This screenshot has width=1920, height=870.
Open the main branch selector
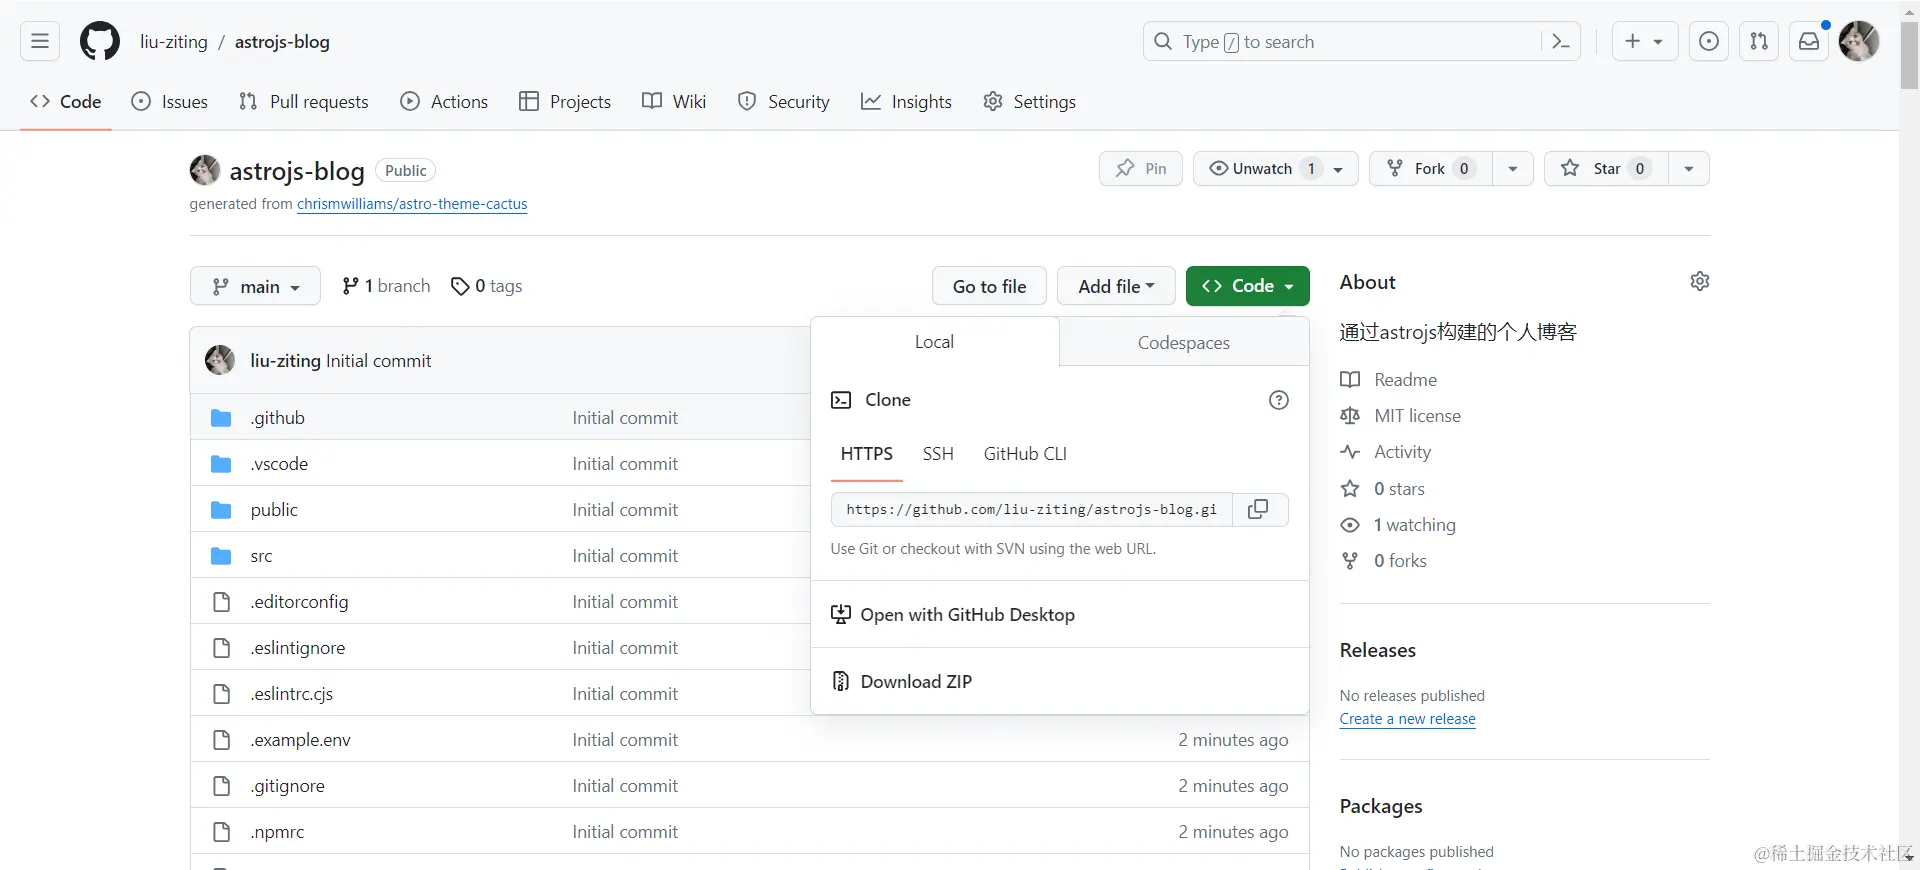tap(255, 286)
